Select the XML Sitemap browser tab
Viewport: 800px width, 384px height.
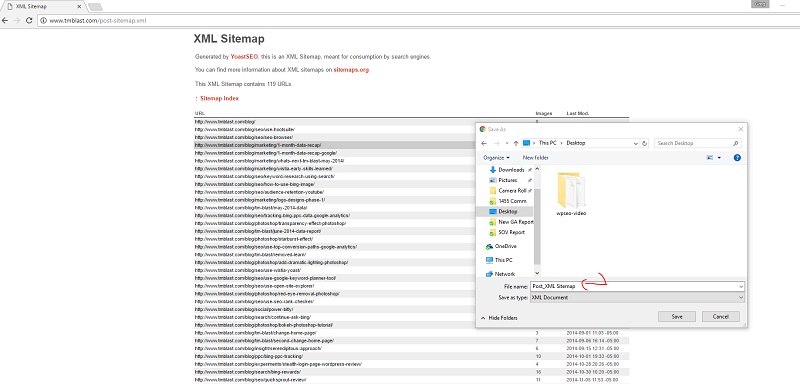(x=43, y=7)
